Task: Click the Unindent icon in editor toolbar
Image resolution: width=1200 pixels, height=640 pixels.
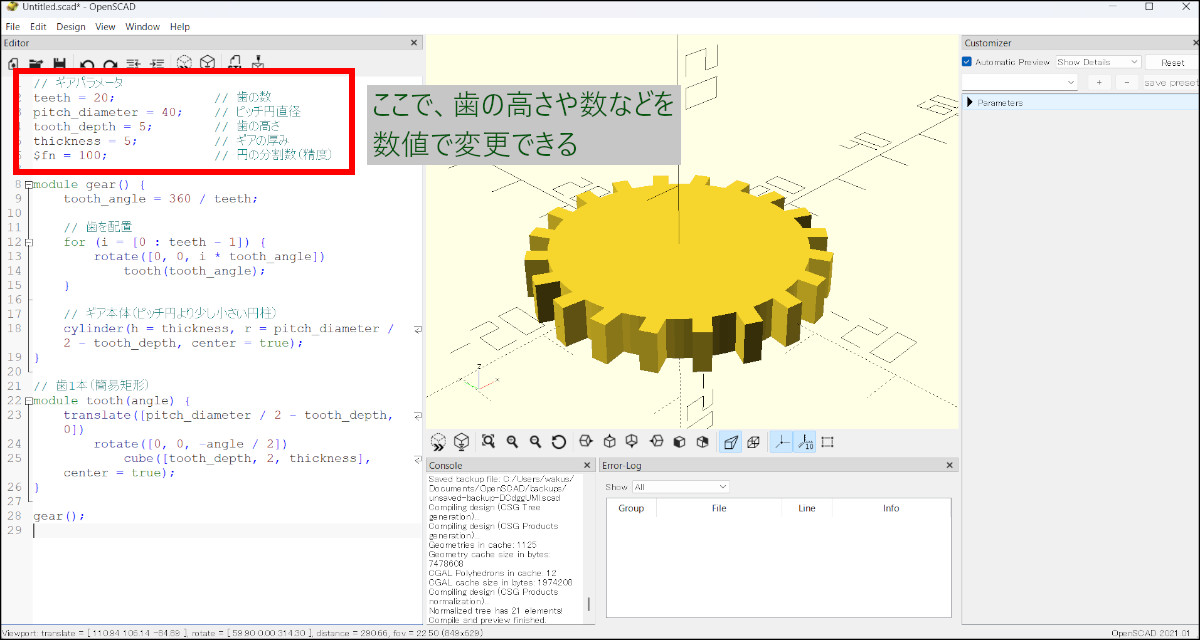Action: pos(135,62)
